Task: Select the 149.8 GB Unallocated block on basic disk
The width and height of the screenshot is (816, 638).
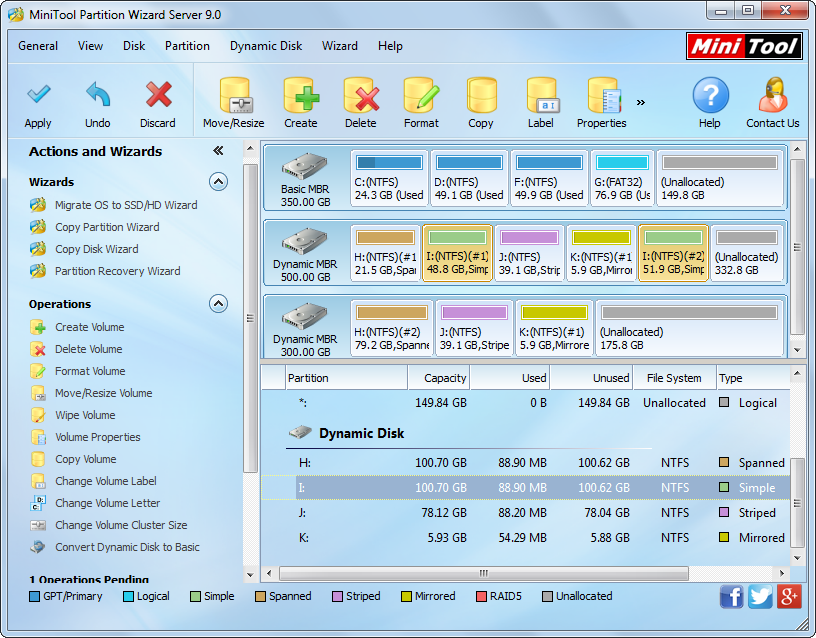Action: tap(720, 178)
